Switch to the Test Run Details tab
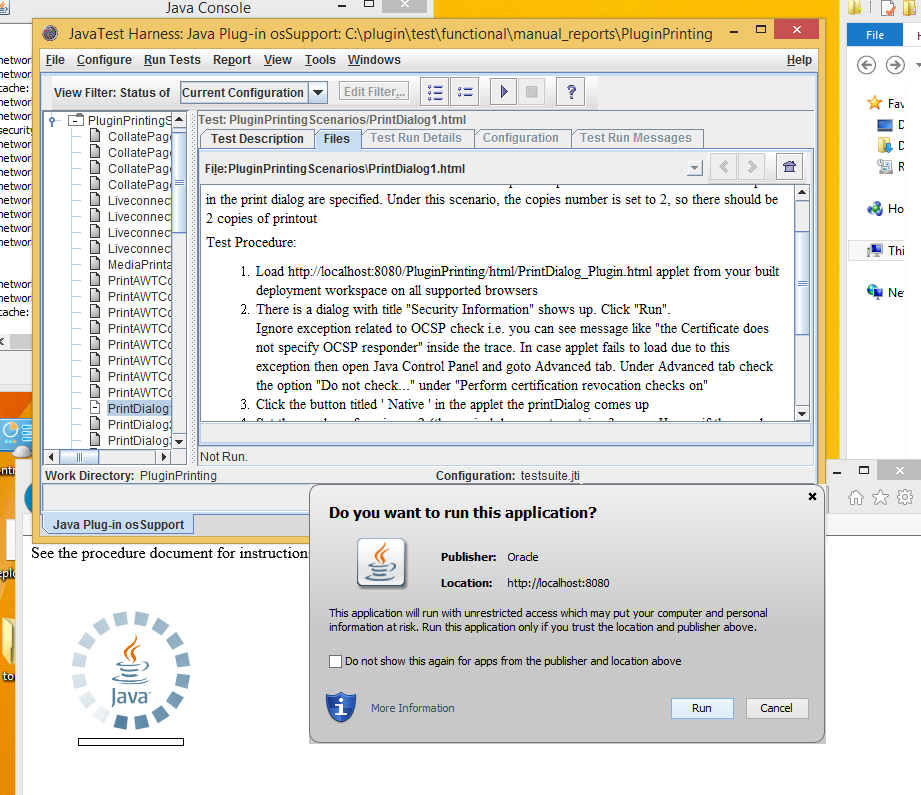Viewport: 921px width, 795px height. pyautogui.click(x=416, y=138)
